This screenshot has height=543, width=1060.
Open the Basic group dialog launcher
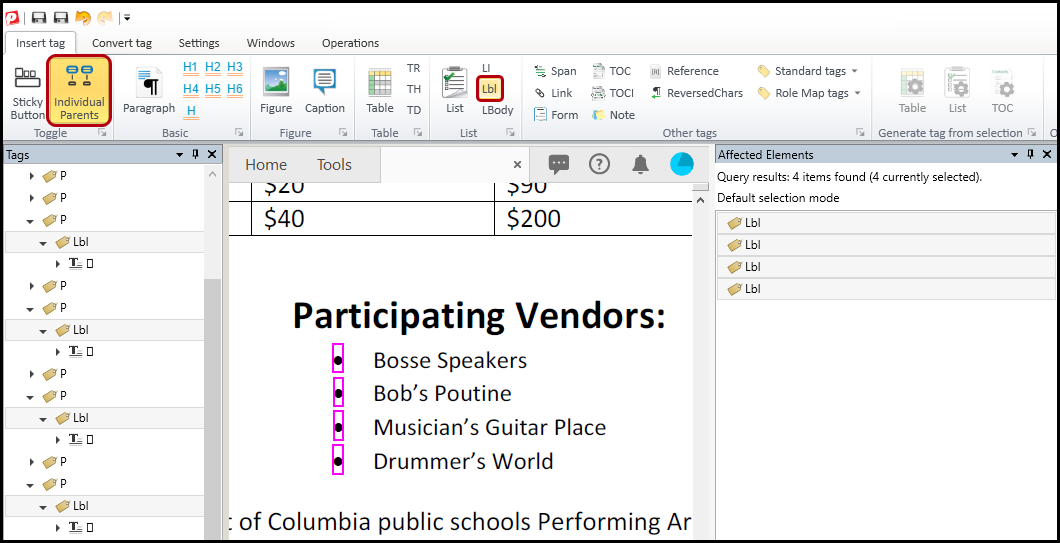[x=239, y=133]
